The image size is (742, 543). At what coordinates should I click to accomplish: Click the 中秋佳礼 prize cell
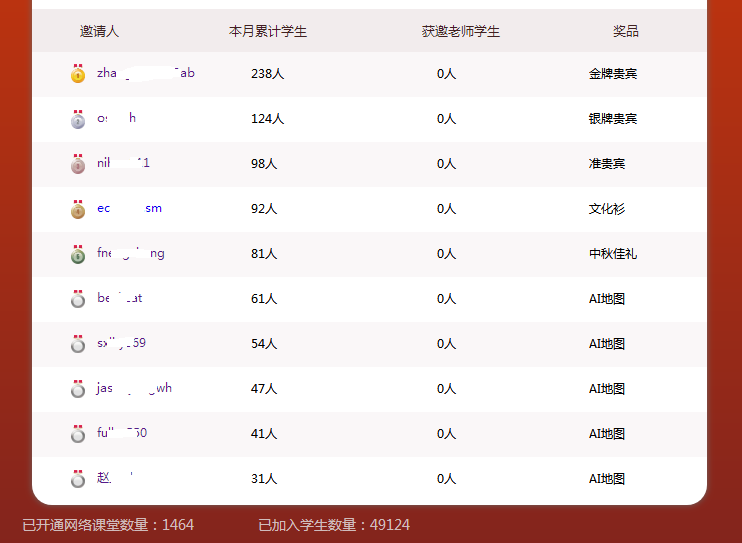click(613, 254)
